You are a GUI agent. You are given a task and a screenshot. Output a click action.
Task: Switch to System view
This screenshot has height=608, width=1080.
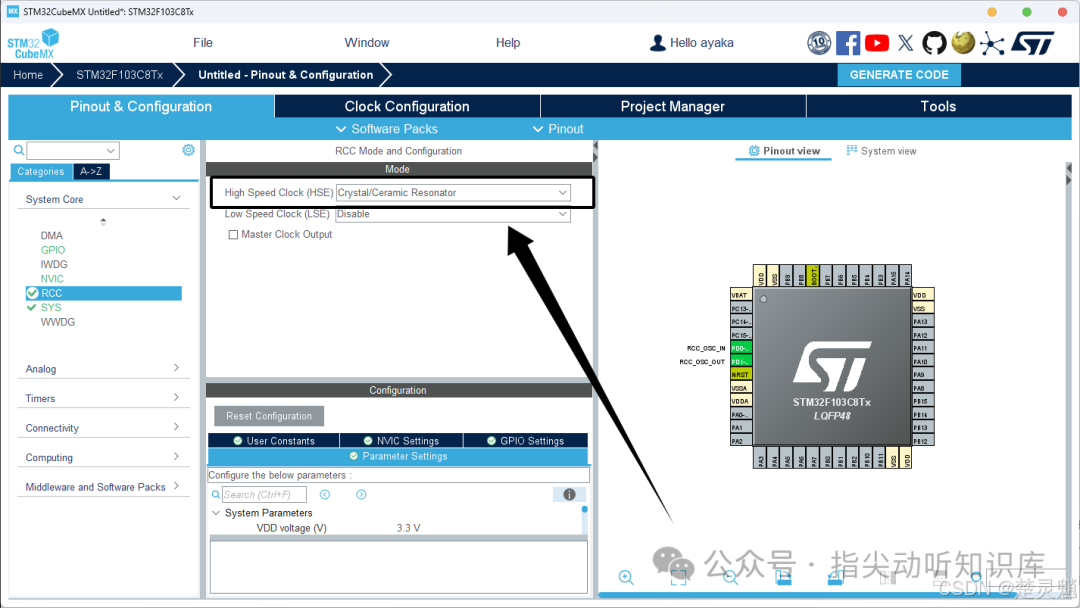[881, 151]
